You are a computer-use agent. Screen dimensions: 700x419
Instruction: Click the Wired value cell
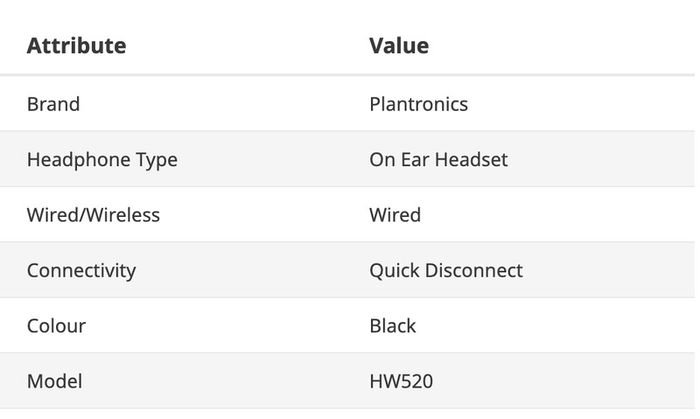[x=395, y=215]
